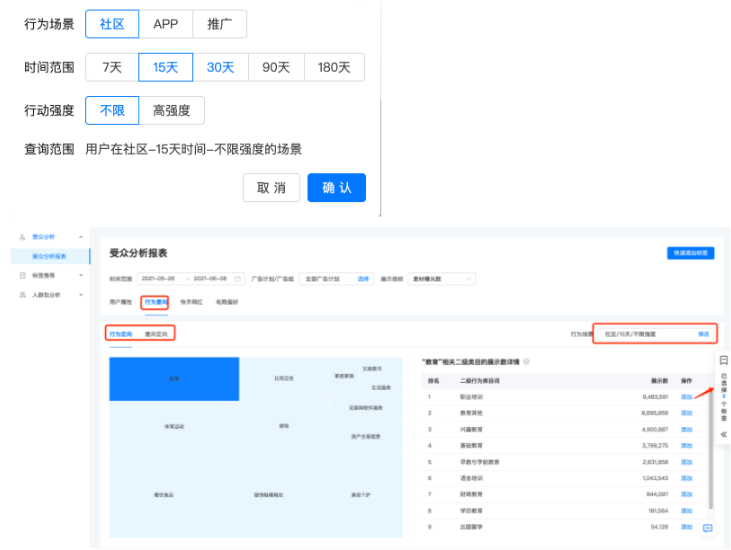Switch to the 行为意向 tab

tap(156, 302)
